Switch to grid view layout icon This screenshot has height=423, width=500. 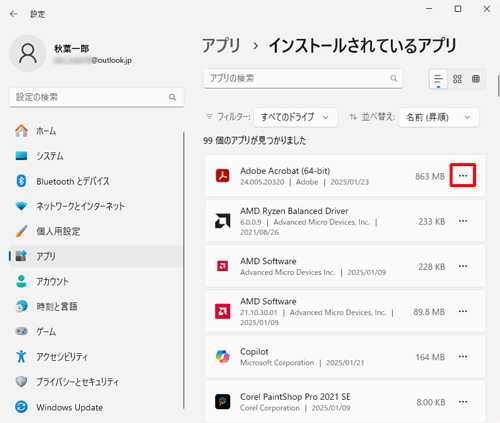pos(457,79)
